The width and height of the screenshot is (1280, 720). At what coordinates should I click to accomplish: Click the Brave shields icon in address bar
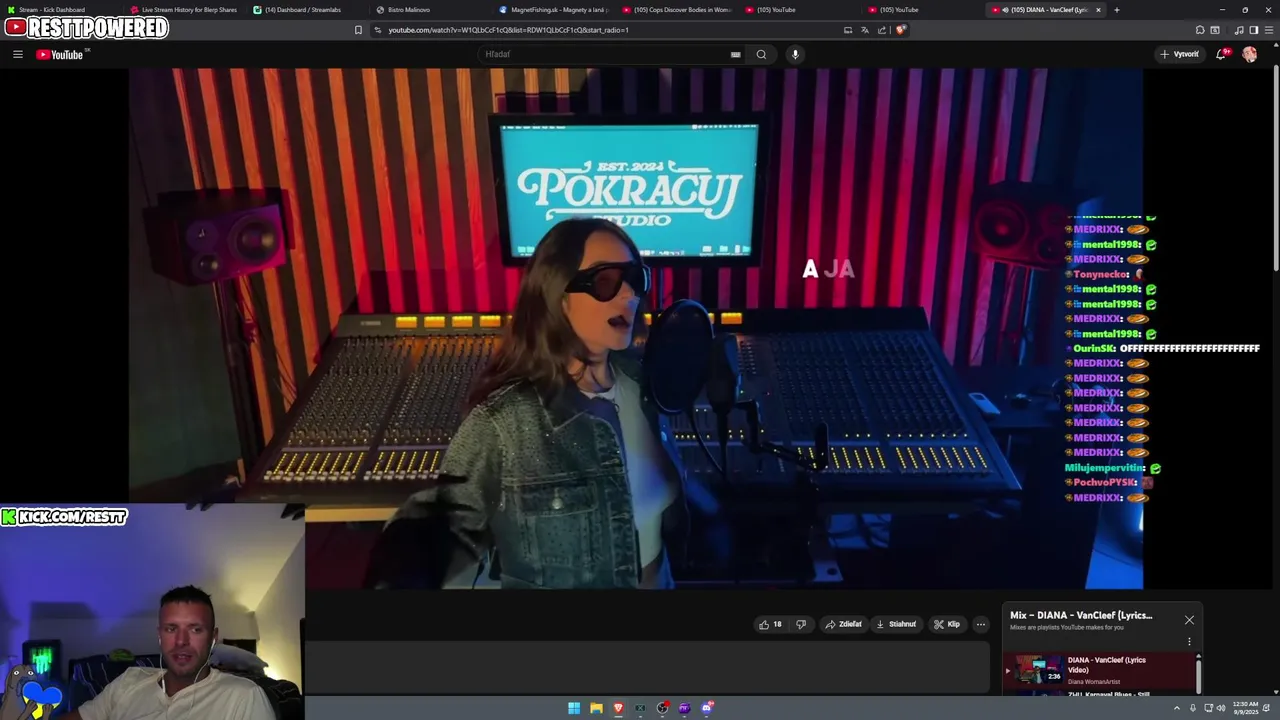click(900, 30)
